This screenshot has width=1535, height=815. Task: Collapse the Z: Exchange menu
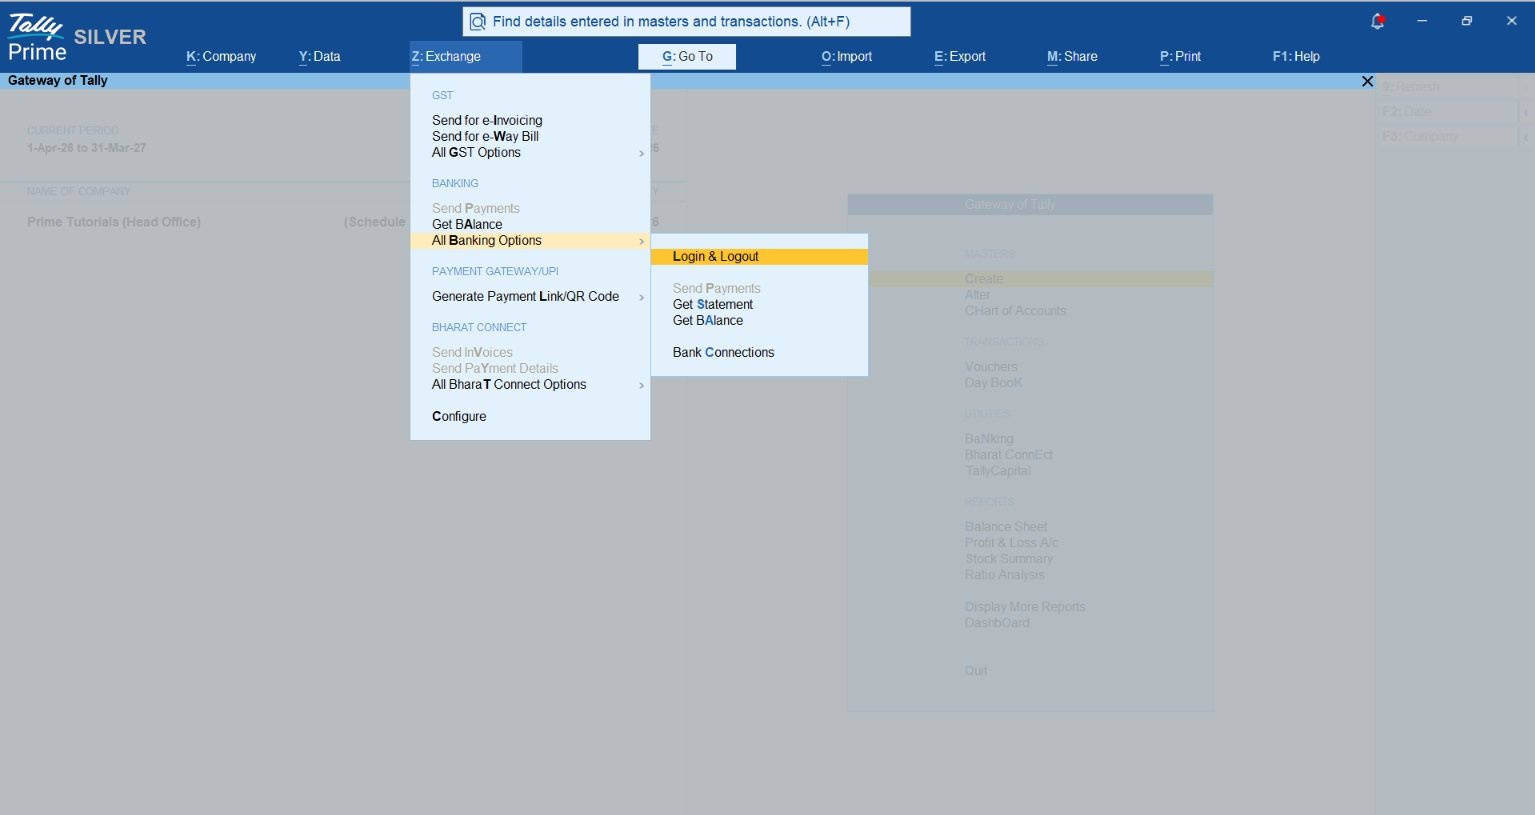pos(466,57)
